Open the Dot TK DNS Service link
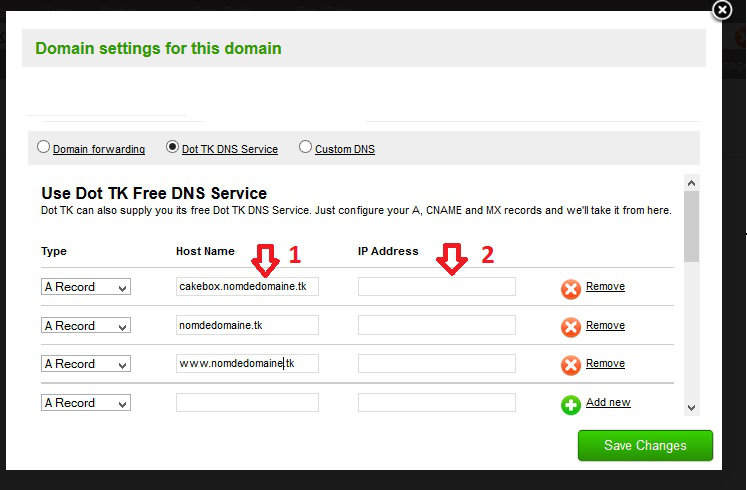747x490 pixels. [x=230, y=149]
